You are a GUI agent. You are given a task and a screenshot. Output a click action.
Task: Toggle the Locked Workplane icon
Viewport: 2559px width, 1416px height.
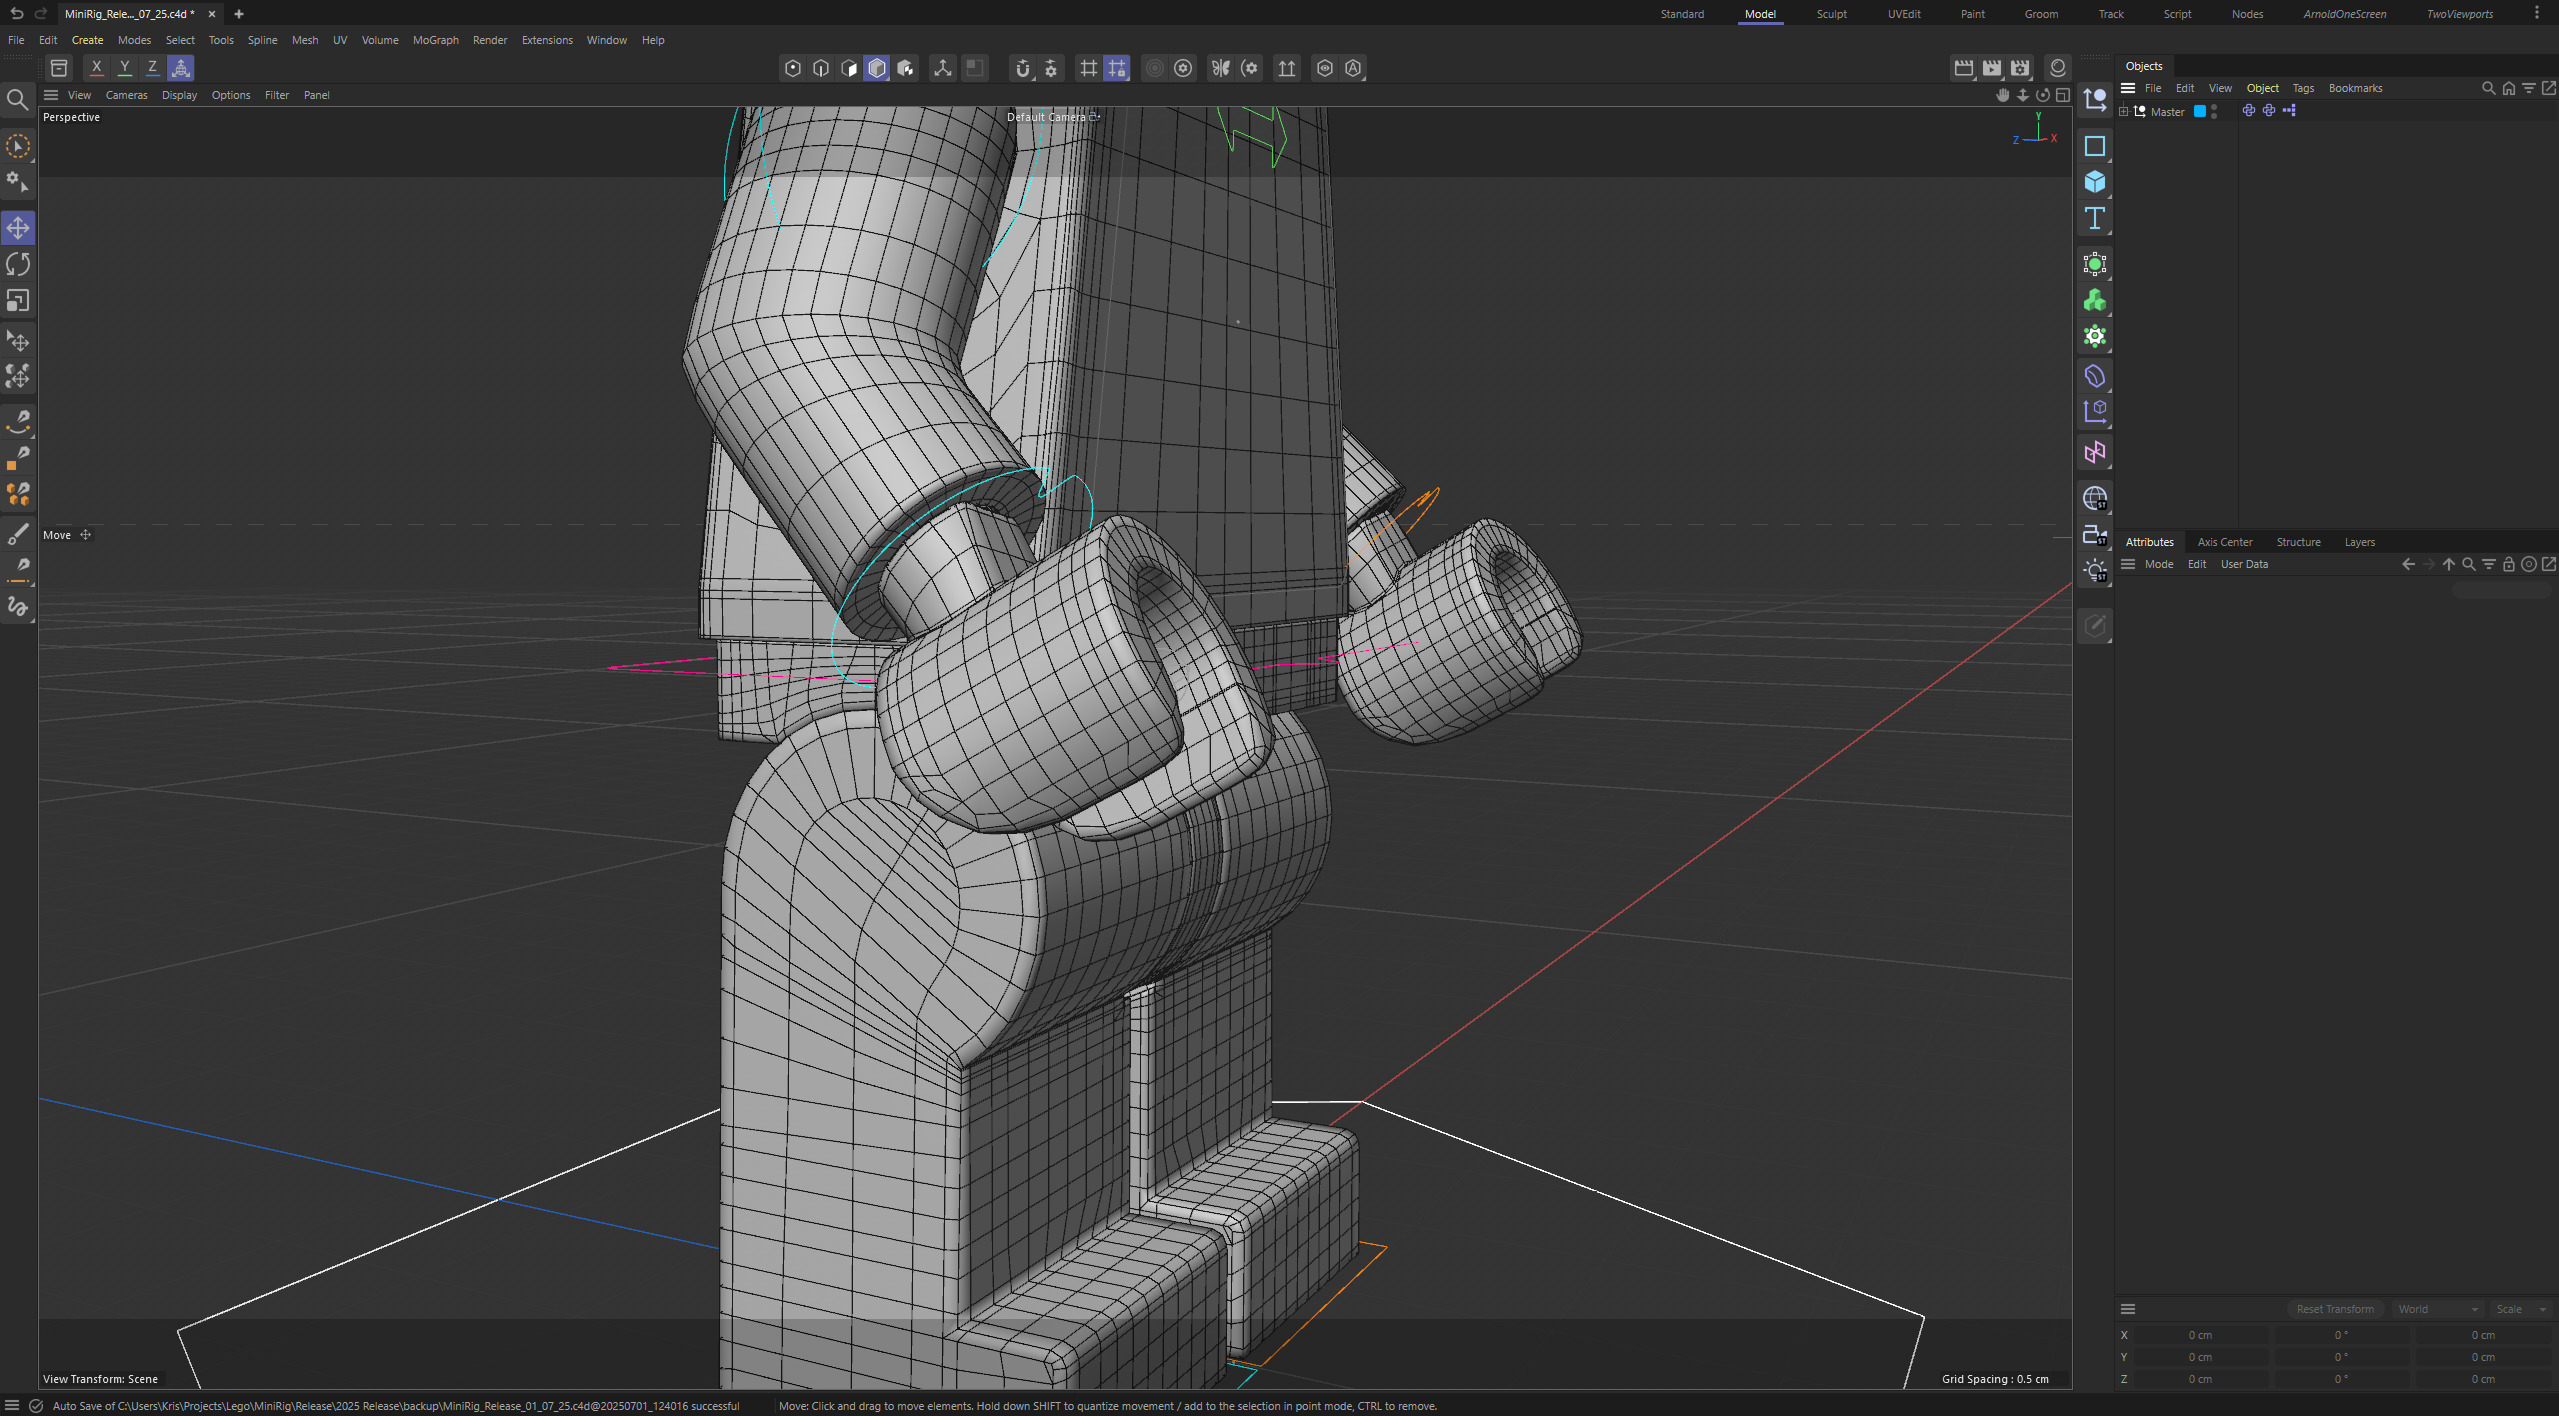tap(1117, 68)
